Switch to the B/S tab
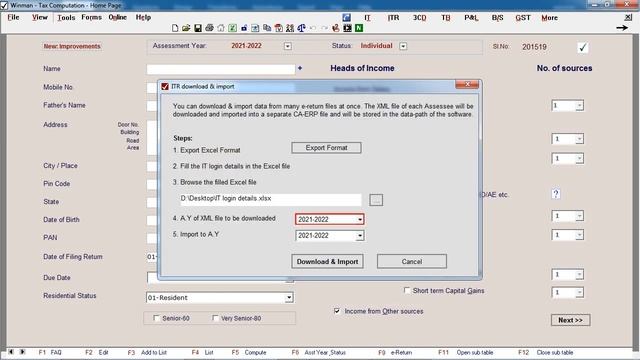640x360 pixels. pos(498,18)
